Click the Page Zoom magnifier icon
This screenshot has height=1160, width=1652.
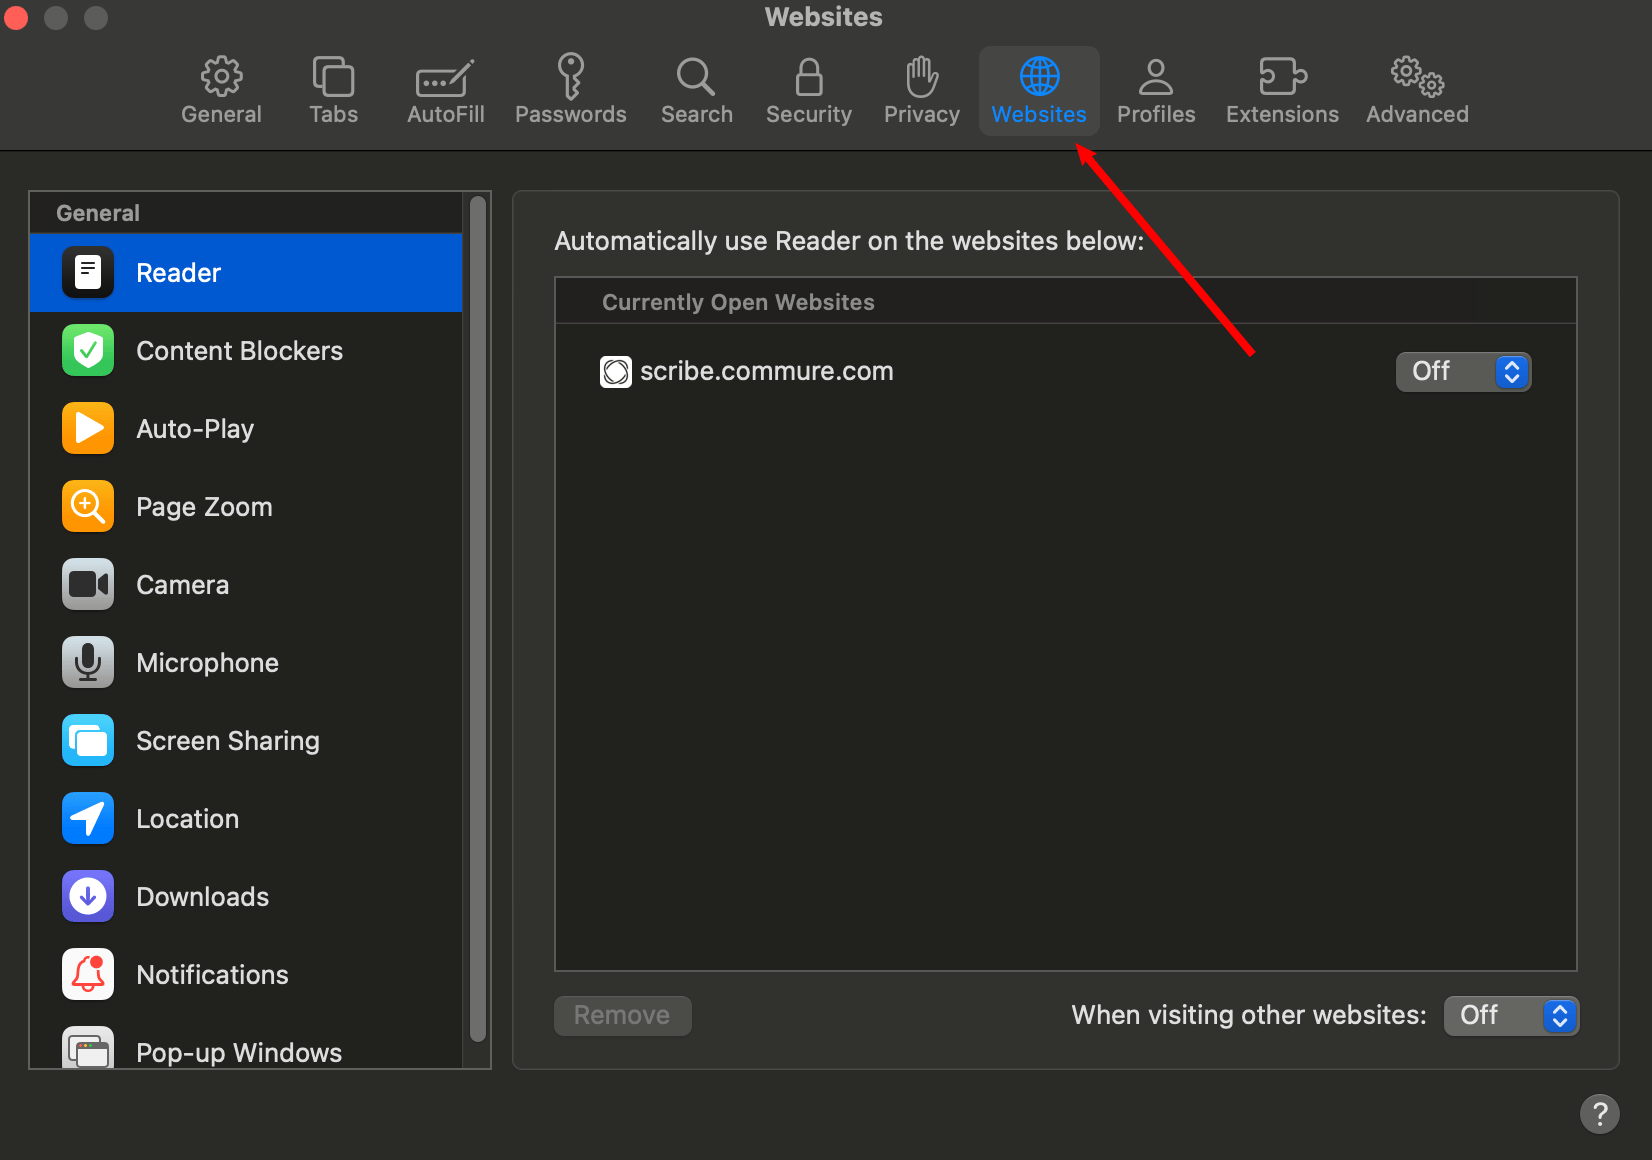88,506
